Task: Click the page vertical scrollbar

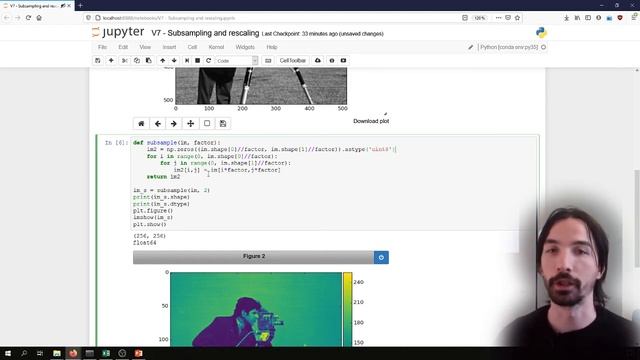Action: 637,218
